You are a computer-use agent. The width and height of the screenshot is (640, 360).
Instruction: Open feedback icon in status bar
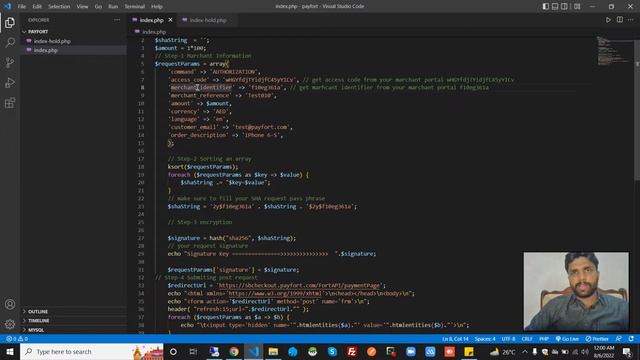point(619,339)
